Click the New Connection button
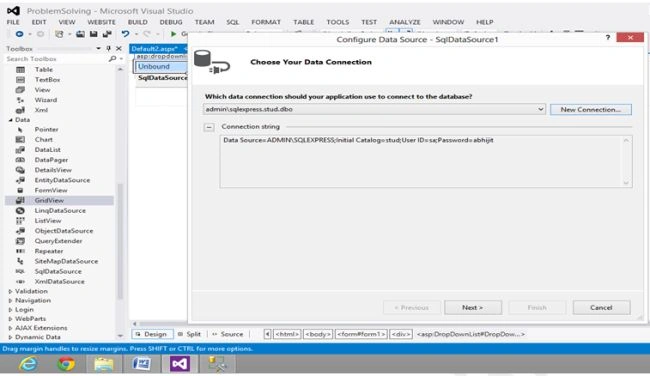Image resolution: width=650 pixels, height=376 pixels. tap(591, 109)
